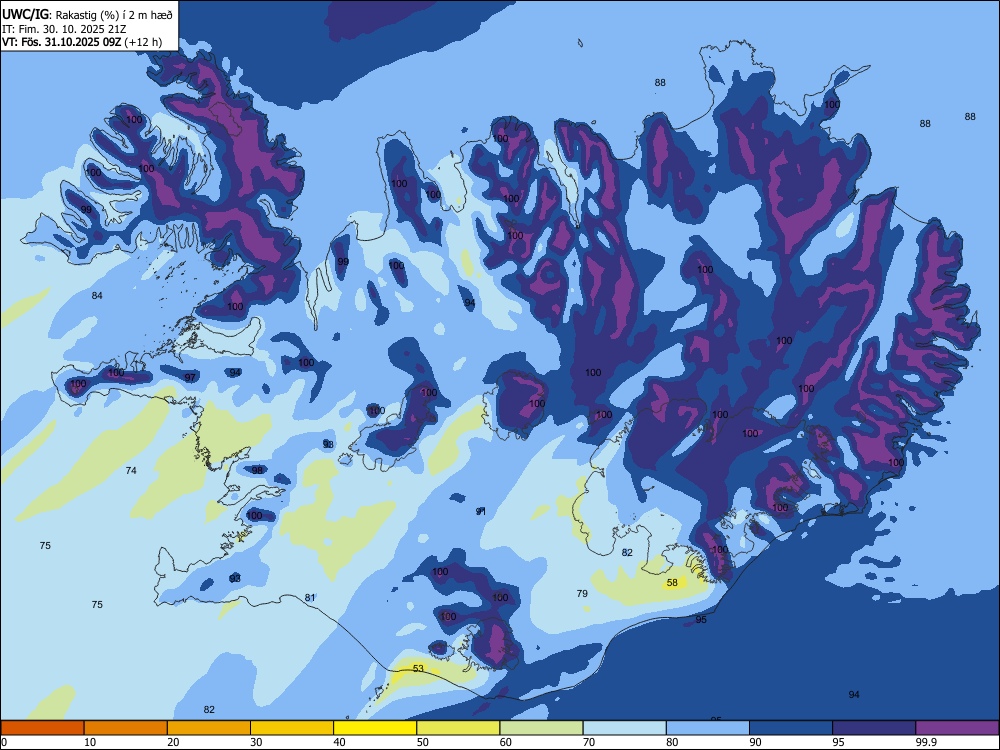The image size is (1000, 750).
Task: Click the dark blue 90–95 legend swatch
Action: click(x=791, y=728)
